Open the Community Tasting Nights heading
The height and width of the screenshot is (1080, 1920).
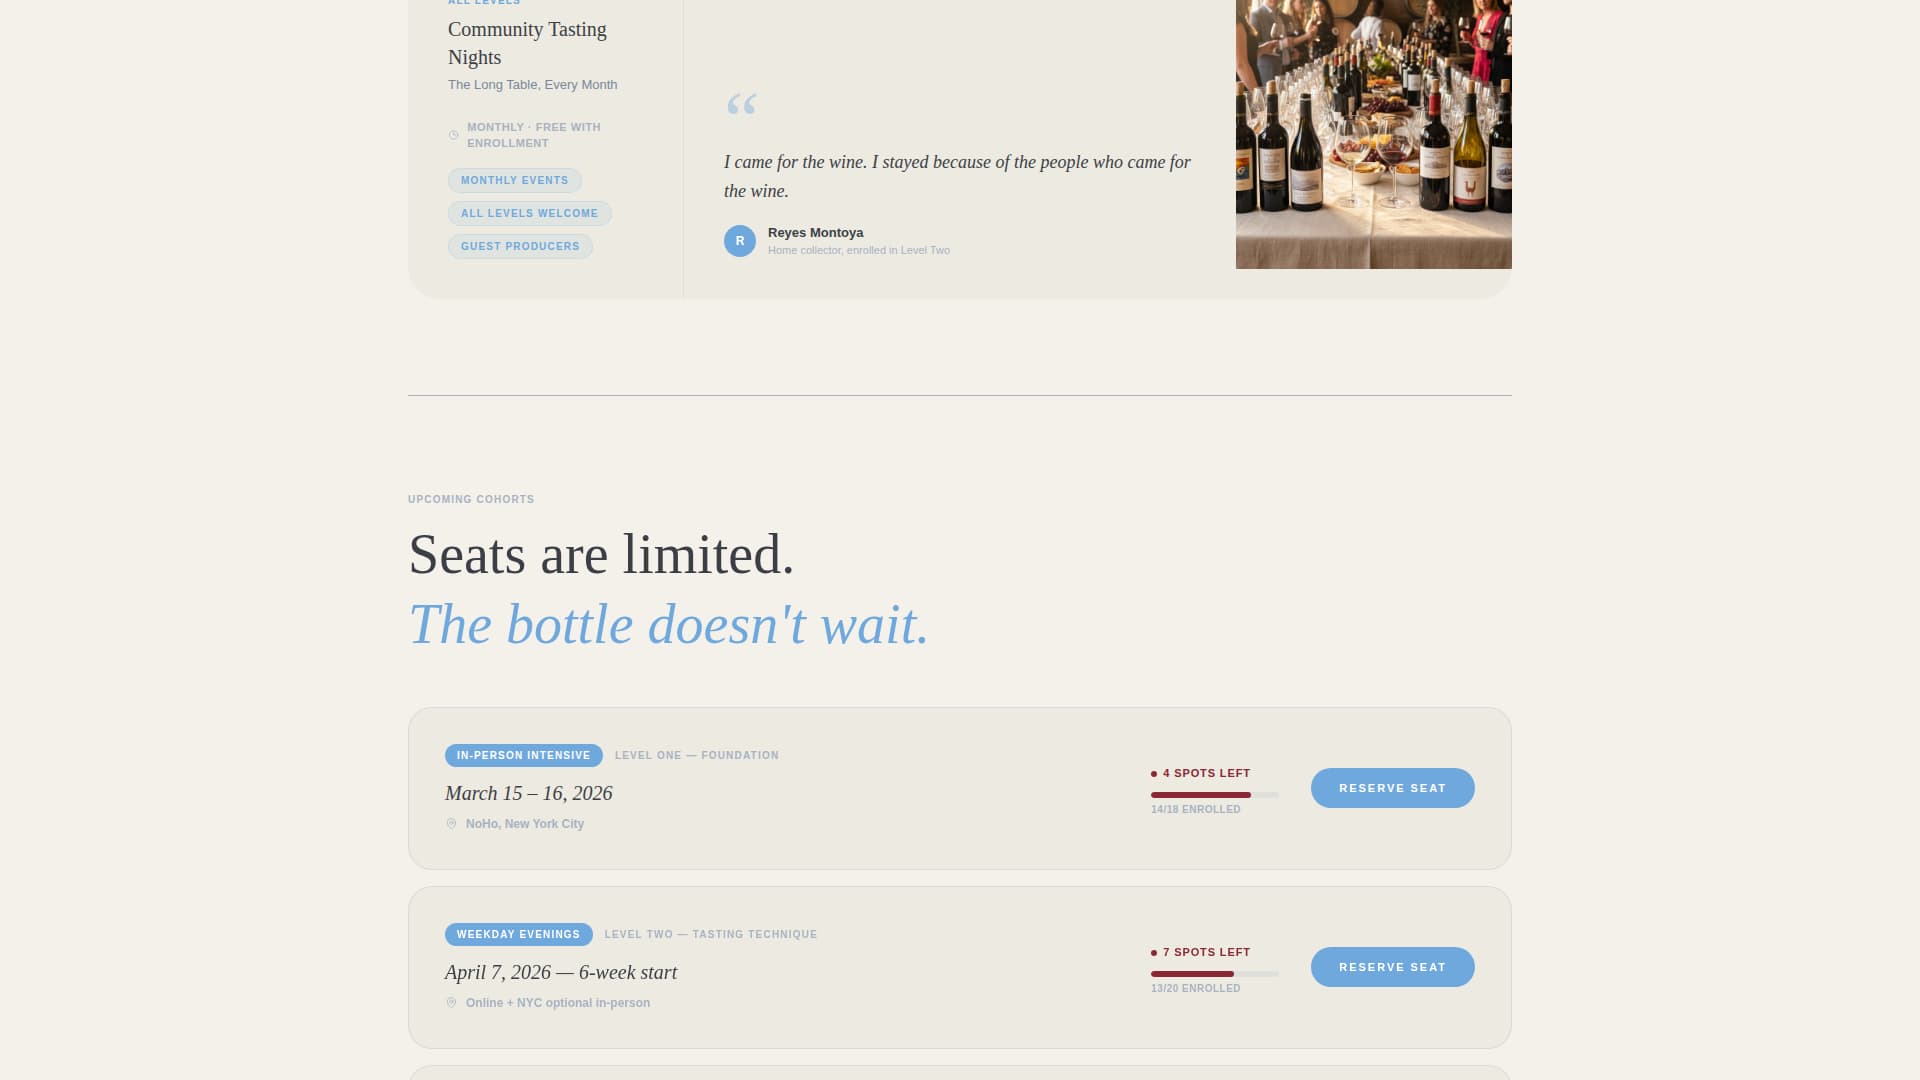coord(527,43)
